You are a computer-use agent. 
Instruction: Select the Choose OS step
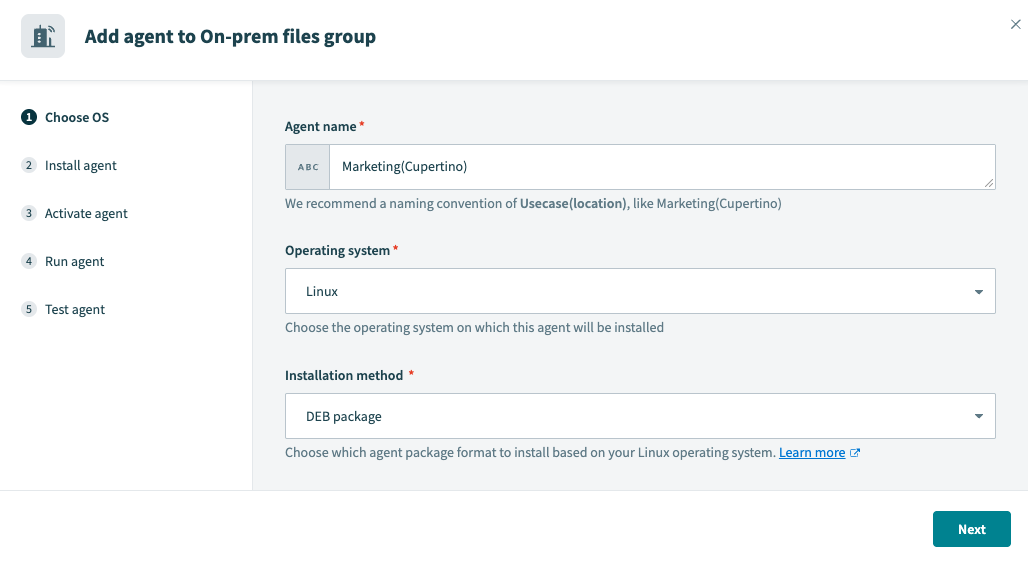click(77, 118)
